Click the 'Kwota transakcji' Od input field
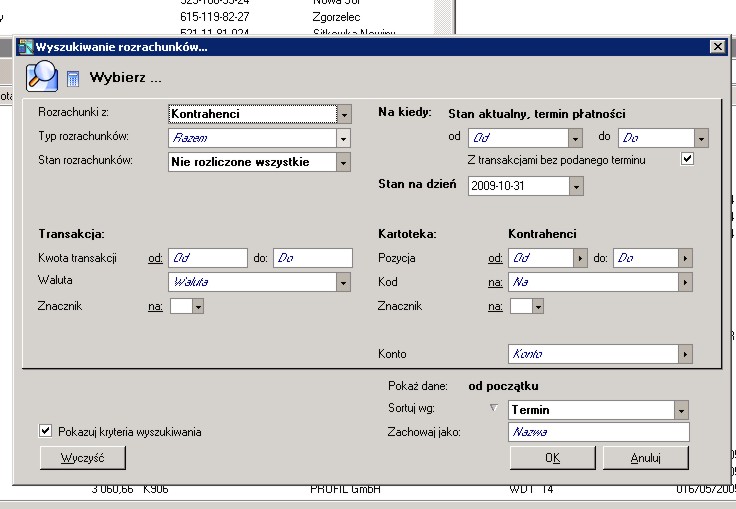 coord(207,258)
